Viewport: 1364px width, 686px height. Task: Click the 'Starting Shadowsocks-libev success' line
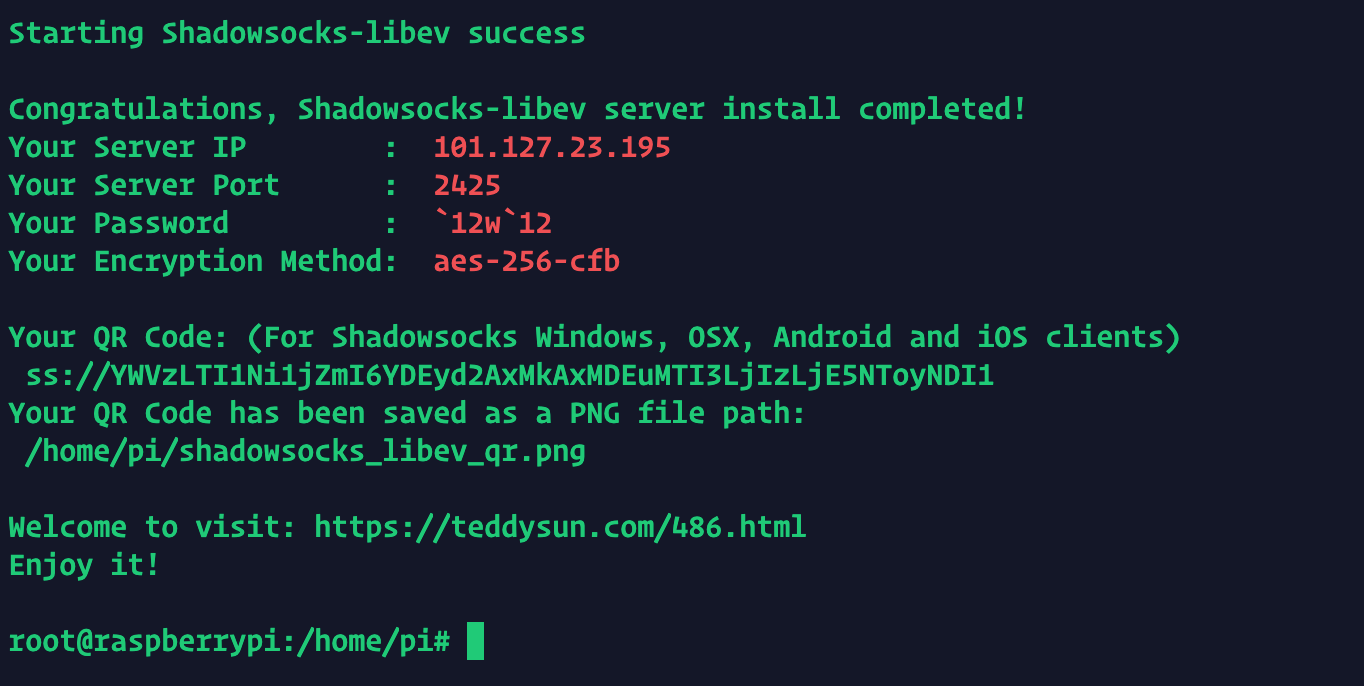pos(297,34)
